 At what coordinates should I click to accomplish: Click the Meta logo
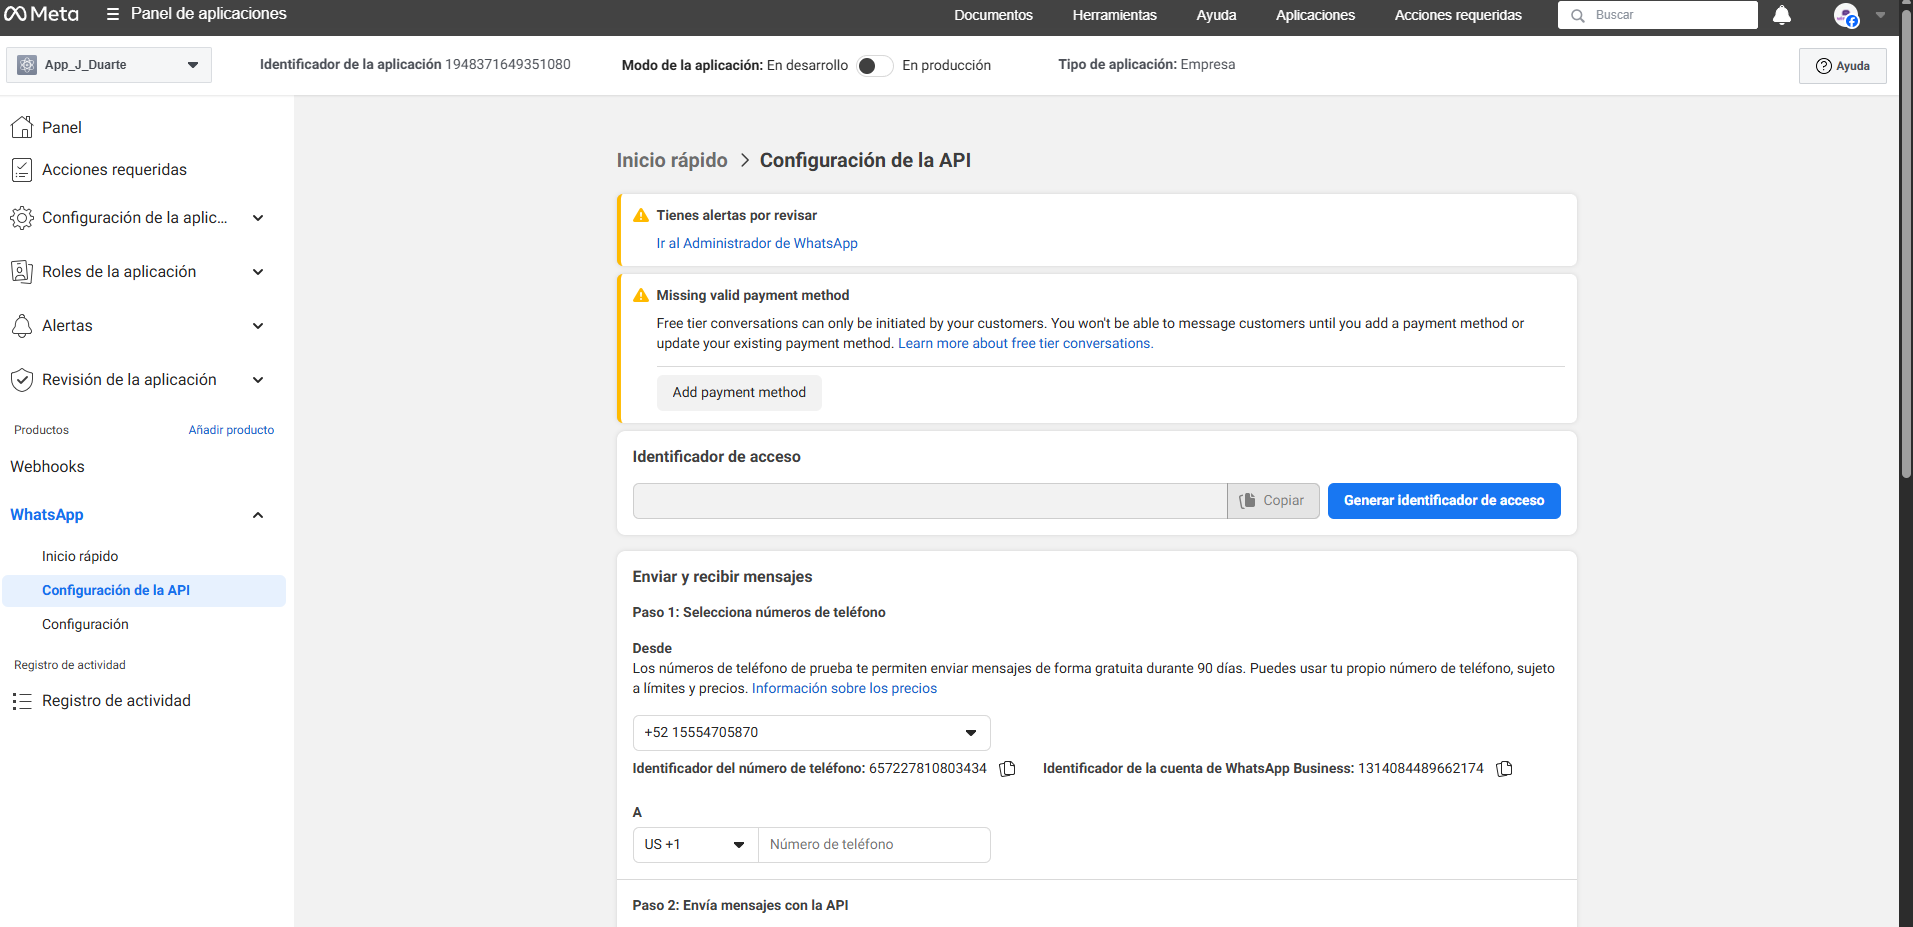pyautogui.click(x=42, y=14)
